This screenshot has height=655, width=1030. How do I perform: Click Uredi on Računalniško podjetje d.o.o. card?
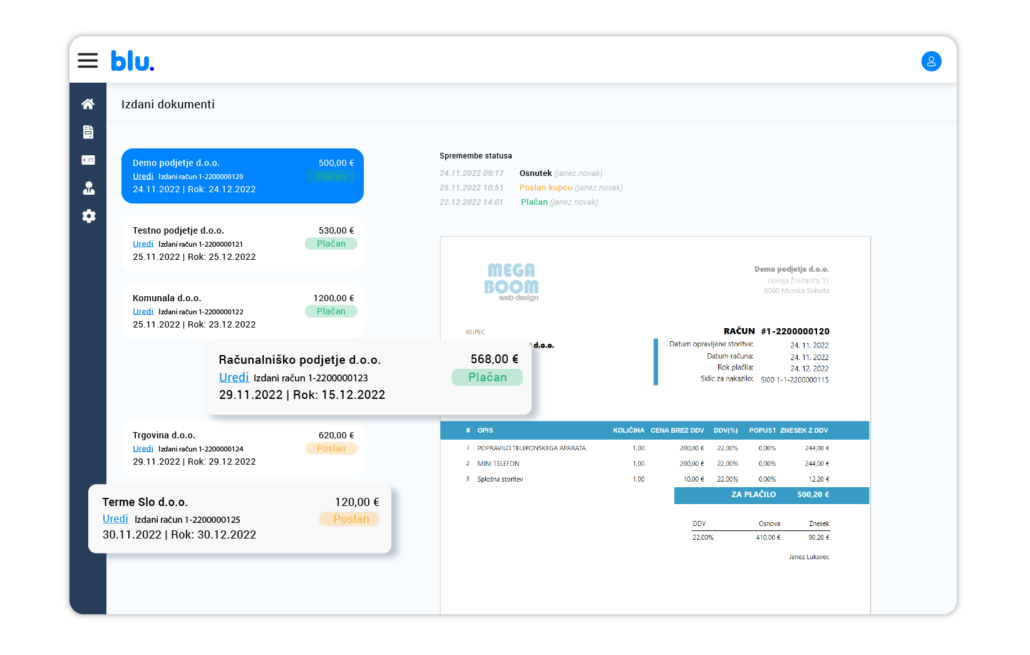click(x=233, y=378)
